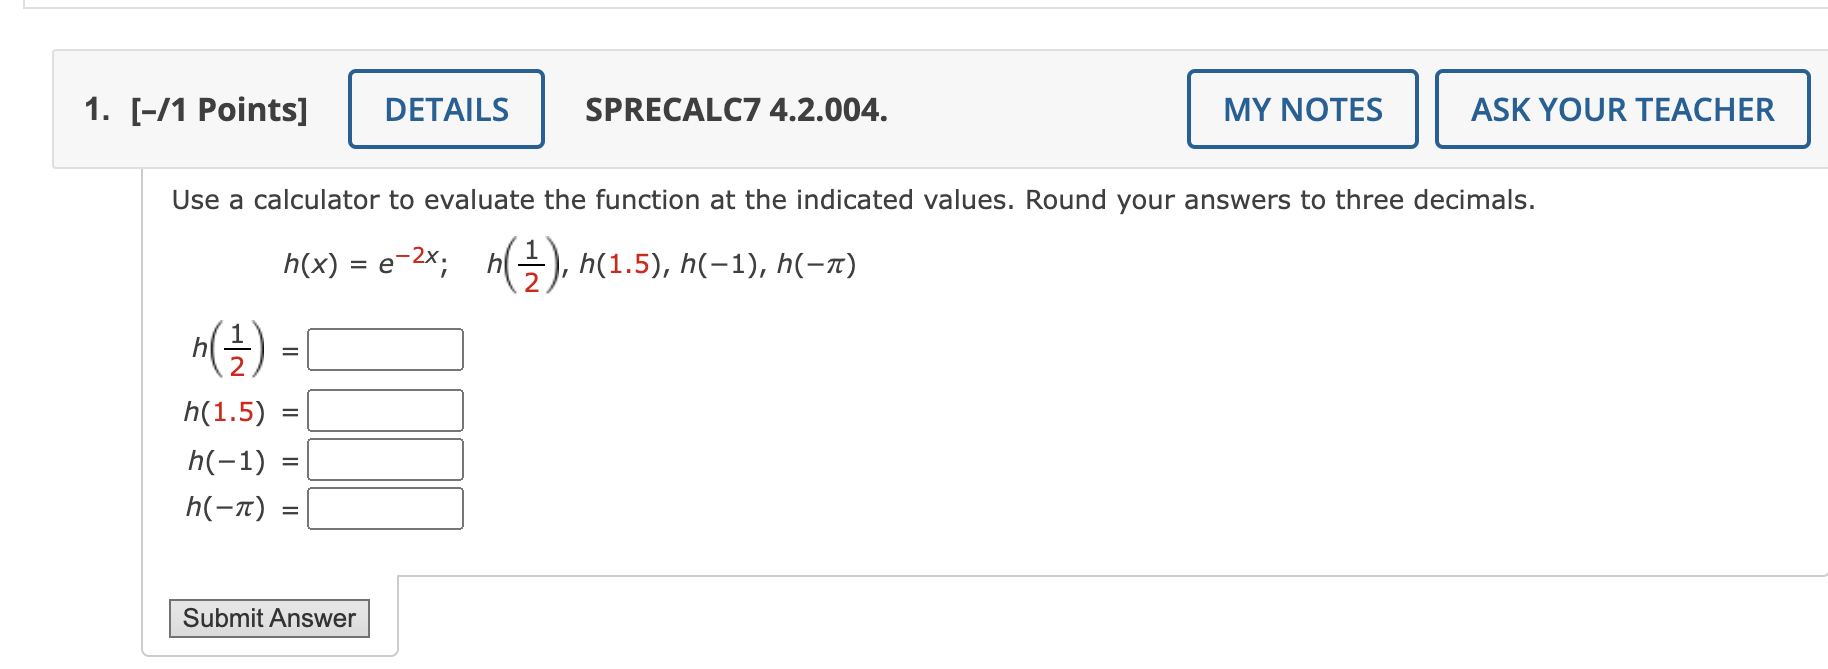Open MY NOTES for this question

click(1302, 109)
